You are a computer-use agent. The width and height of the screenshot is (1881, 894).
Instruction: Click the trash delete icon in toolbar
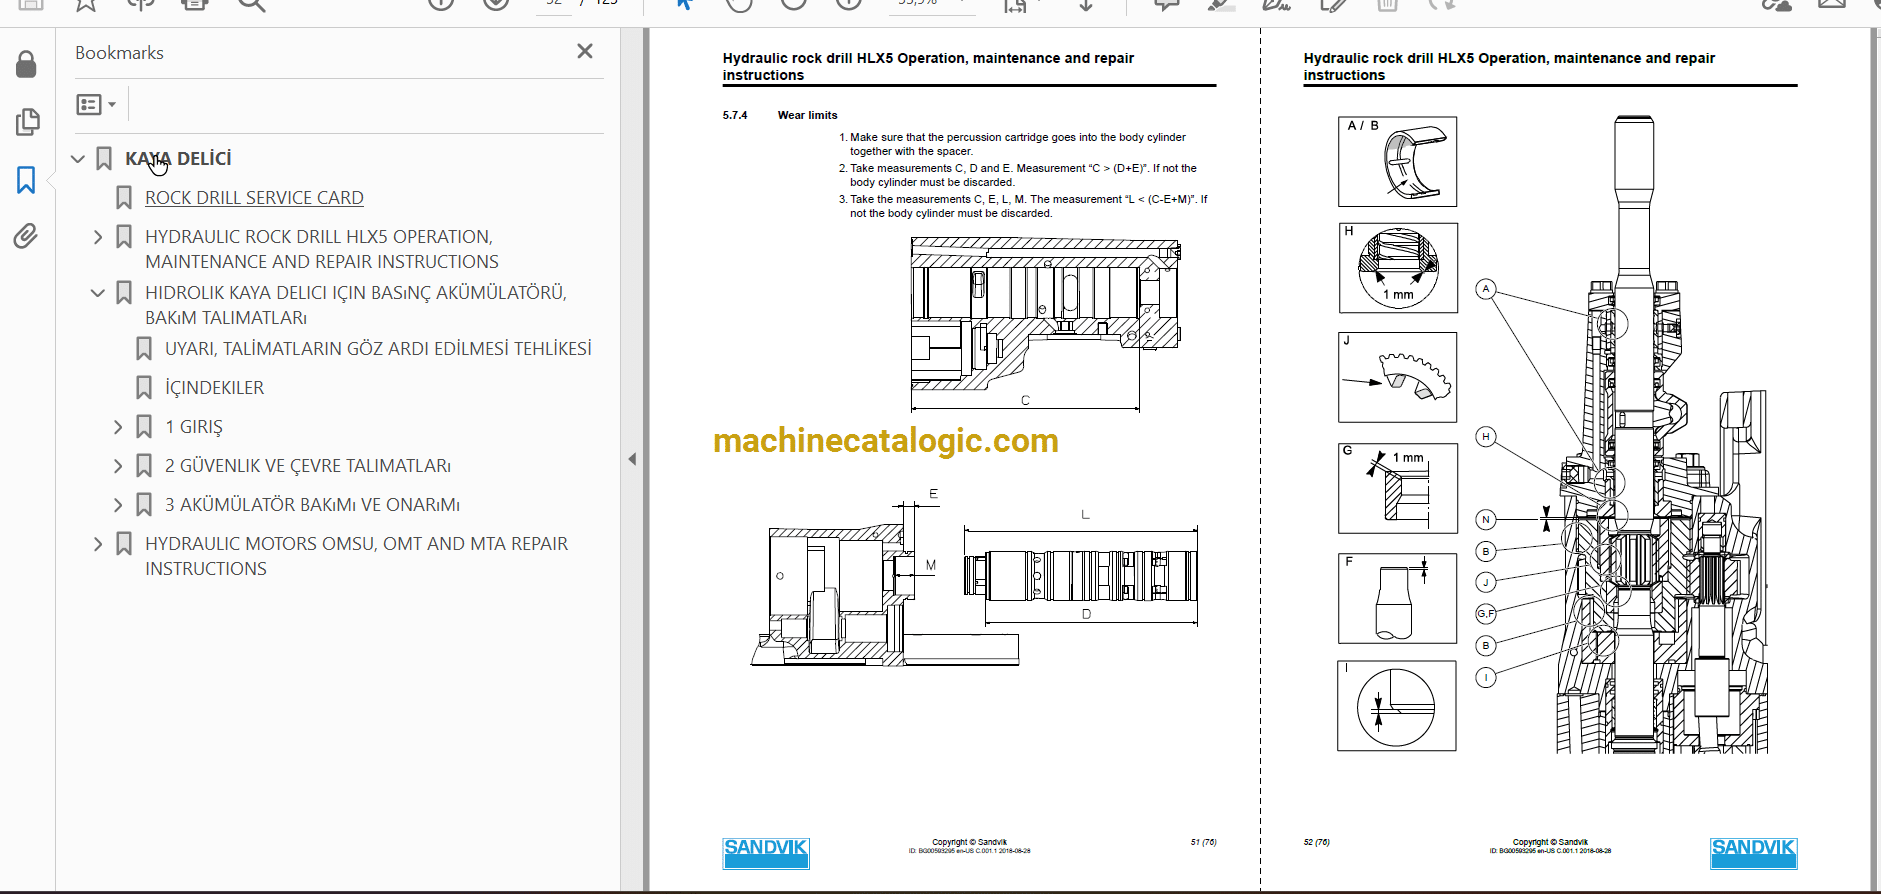(1387, 5)
